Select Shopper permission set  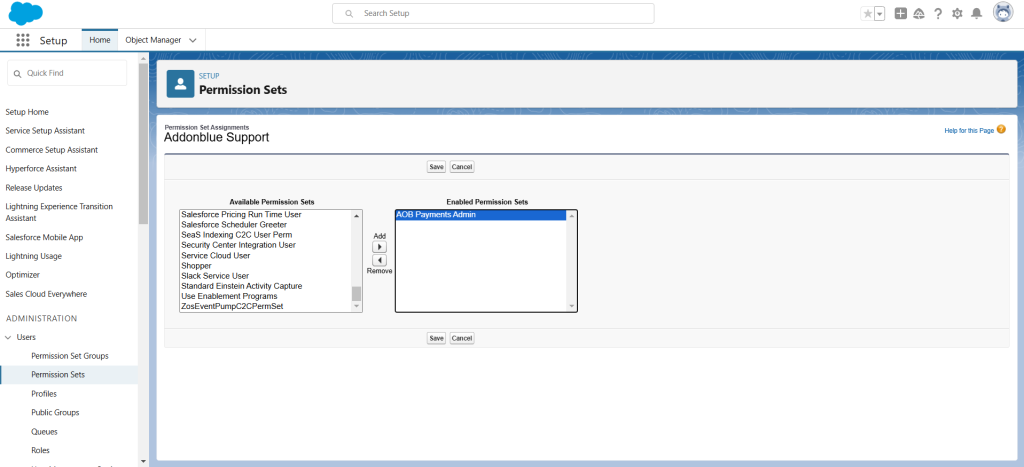tap(266, 266)
